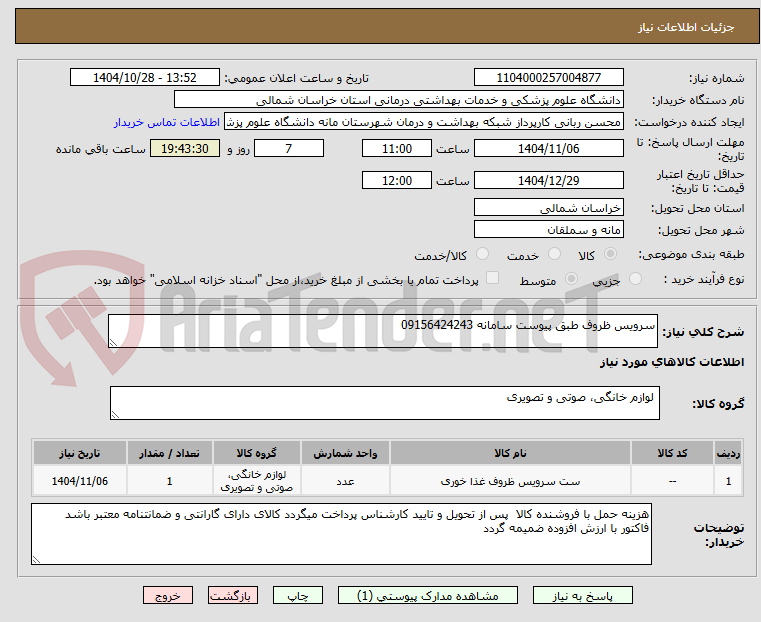Screen dimensions: 761x622
Task: Click the نام کالا column header
Action: point(510,453)
